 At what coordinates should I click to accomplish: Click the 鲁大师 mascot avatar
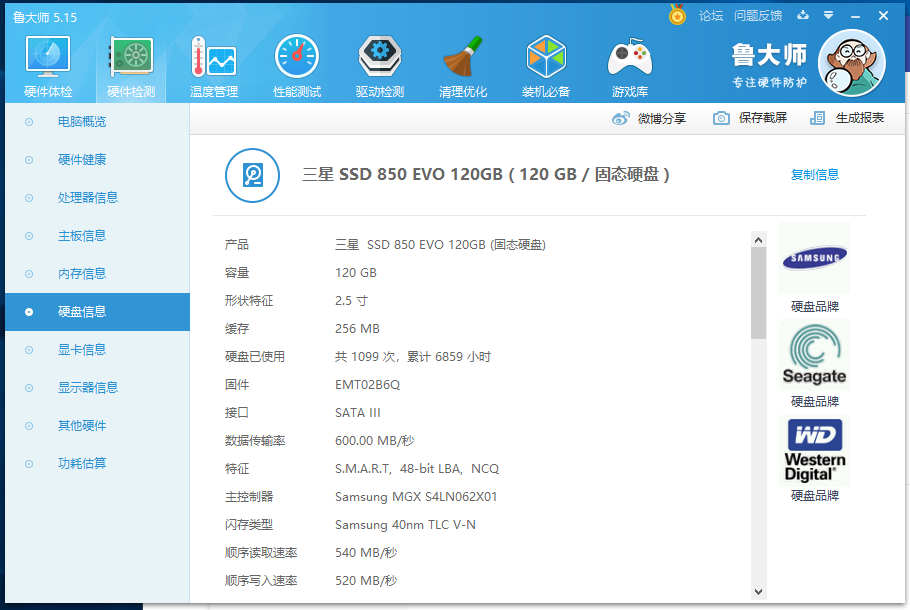click(851, 63)
